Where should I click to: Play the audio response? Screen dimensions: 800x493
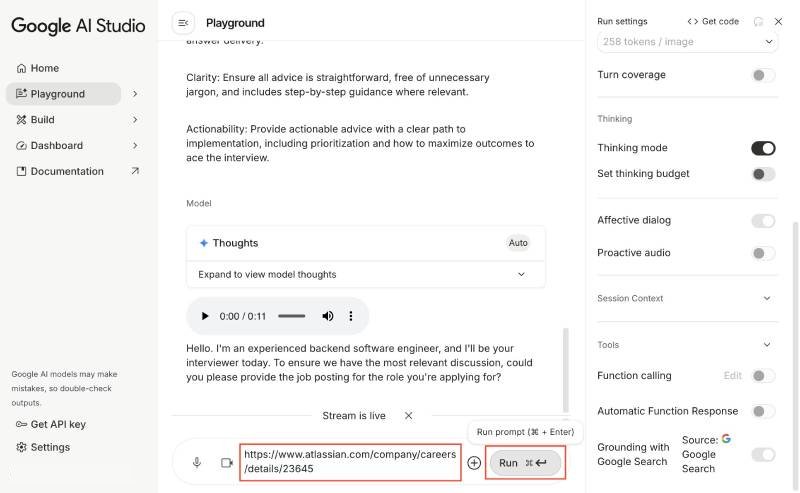(x=205, y=316)
